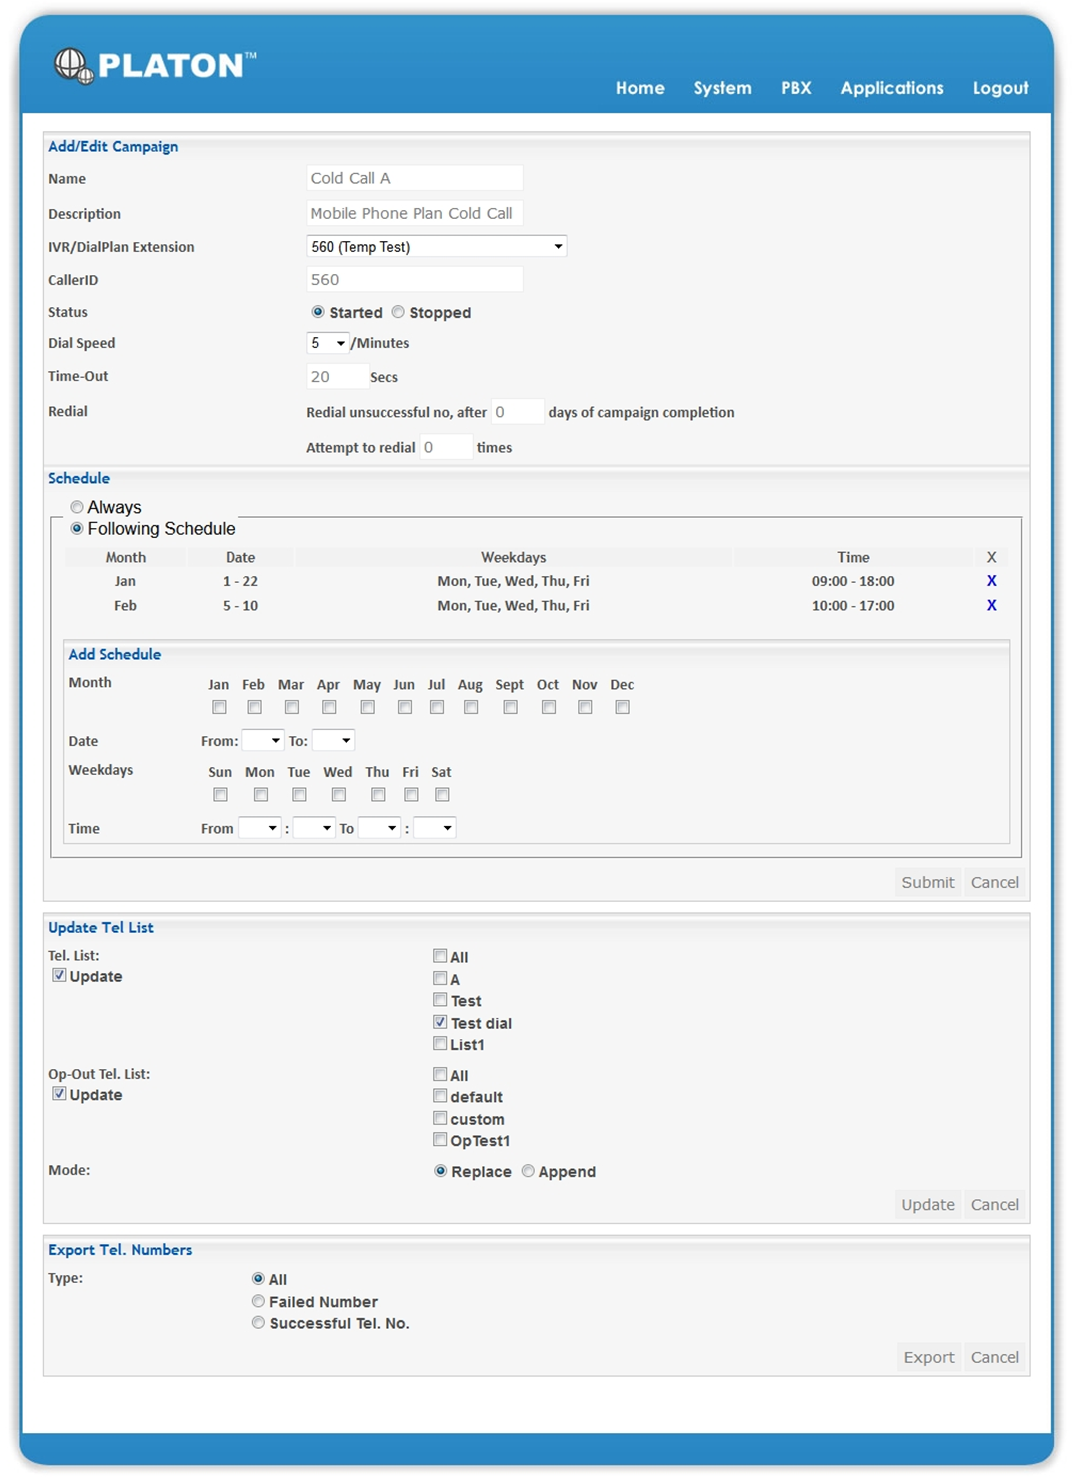Check the Sun weekday checkbox

pyautogui.click(x=220, y=795)
